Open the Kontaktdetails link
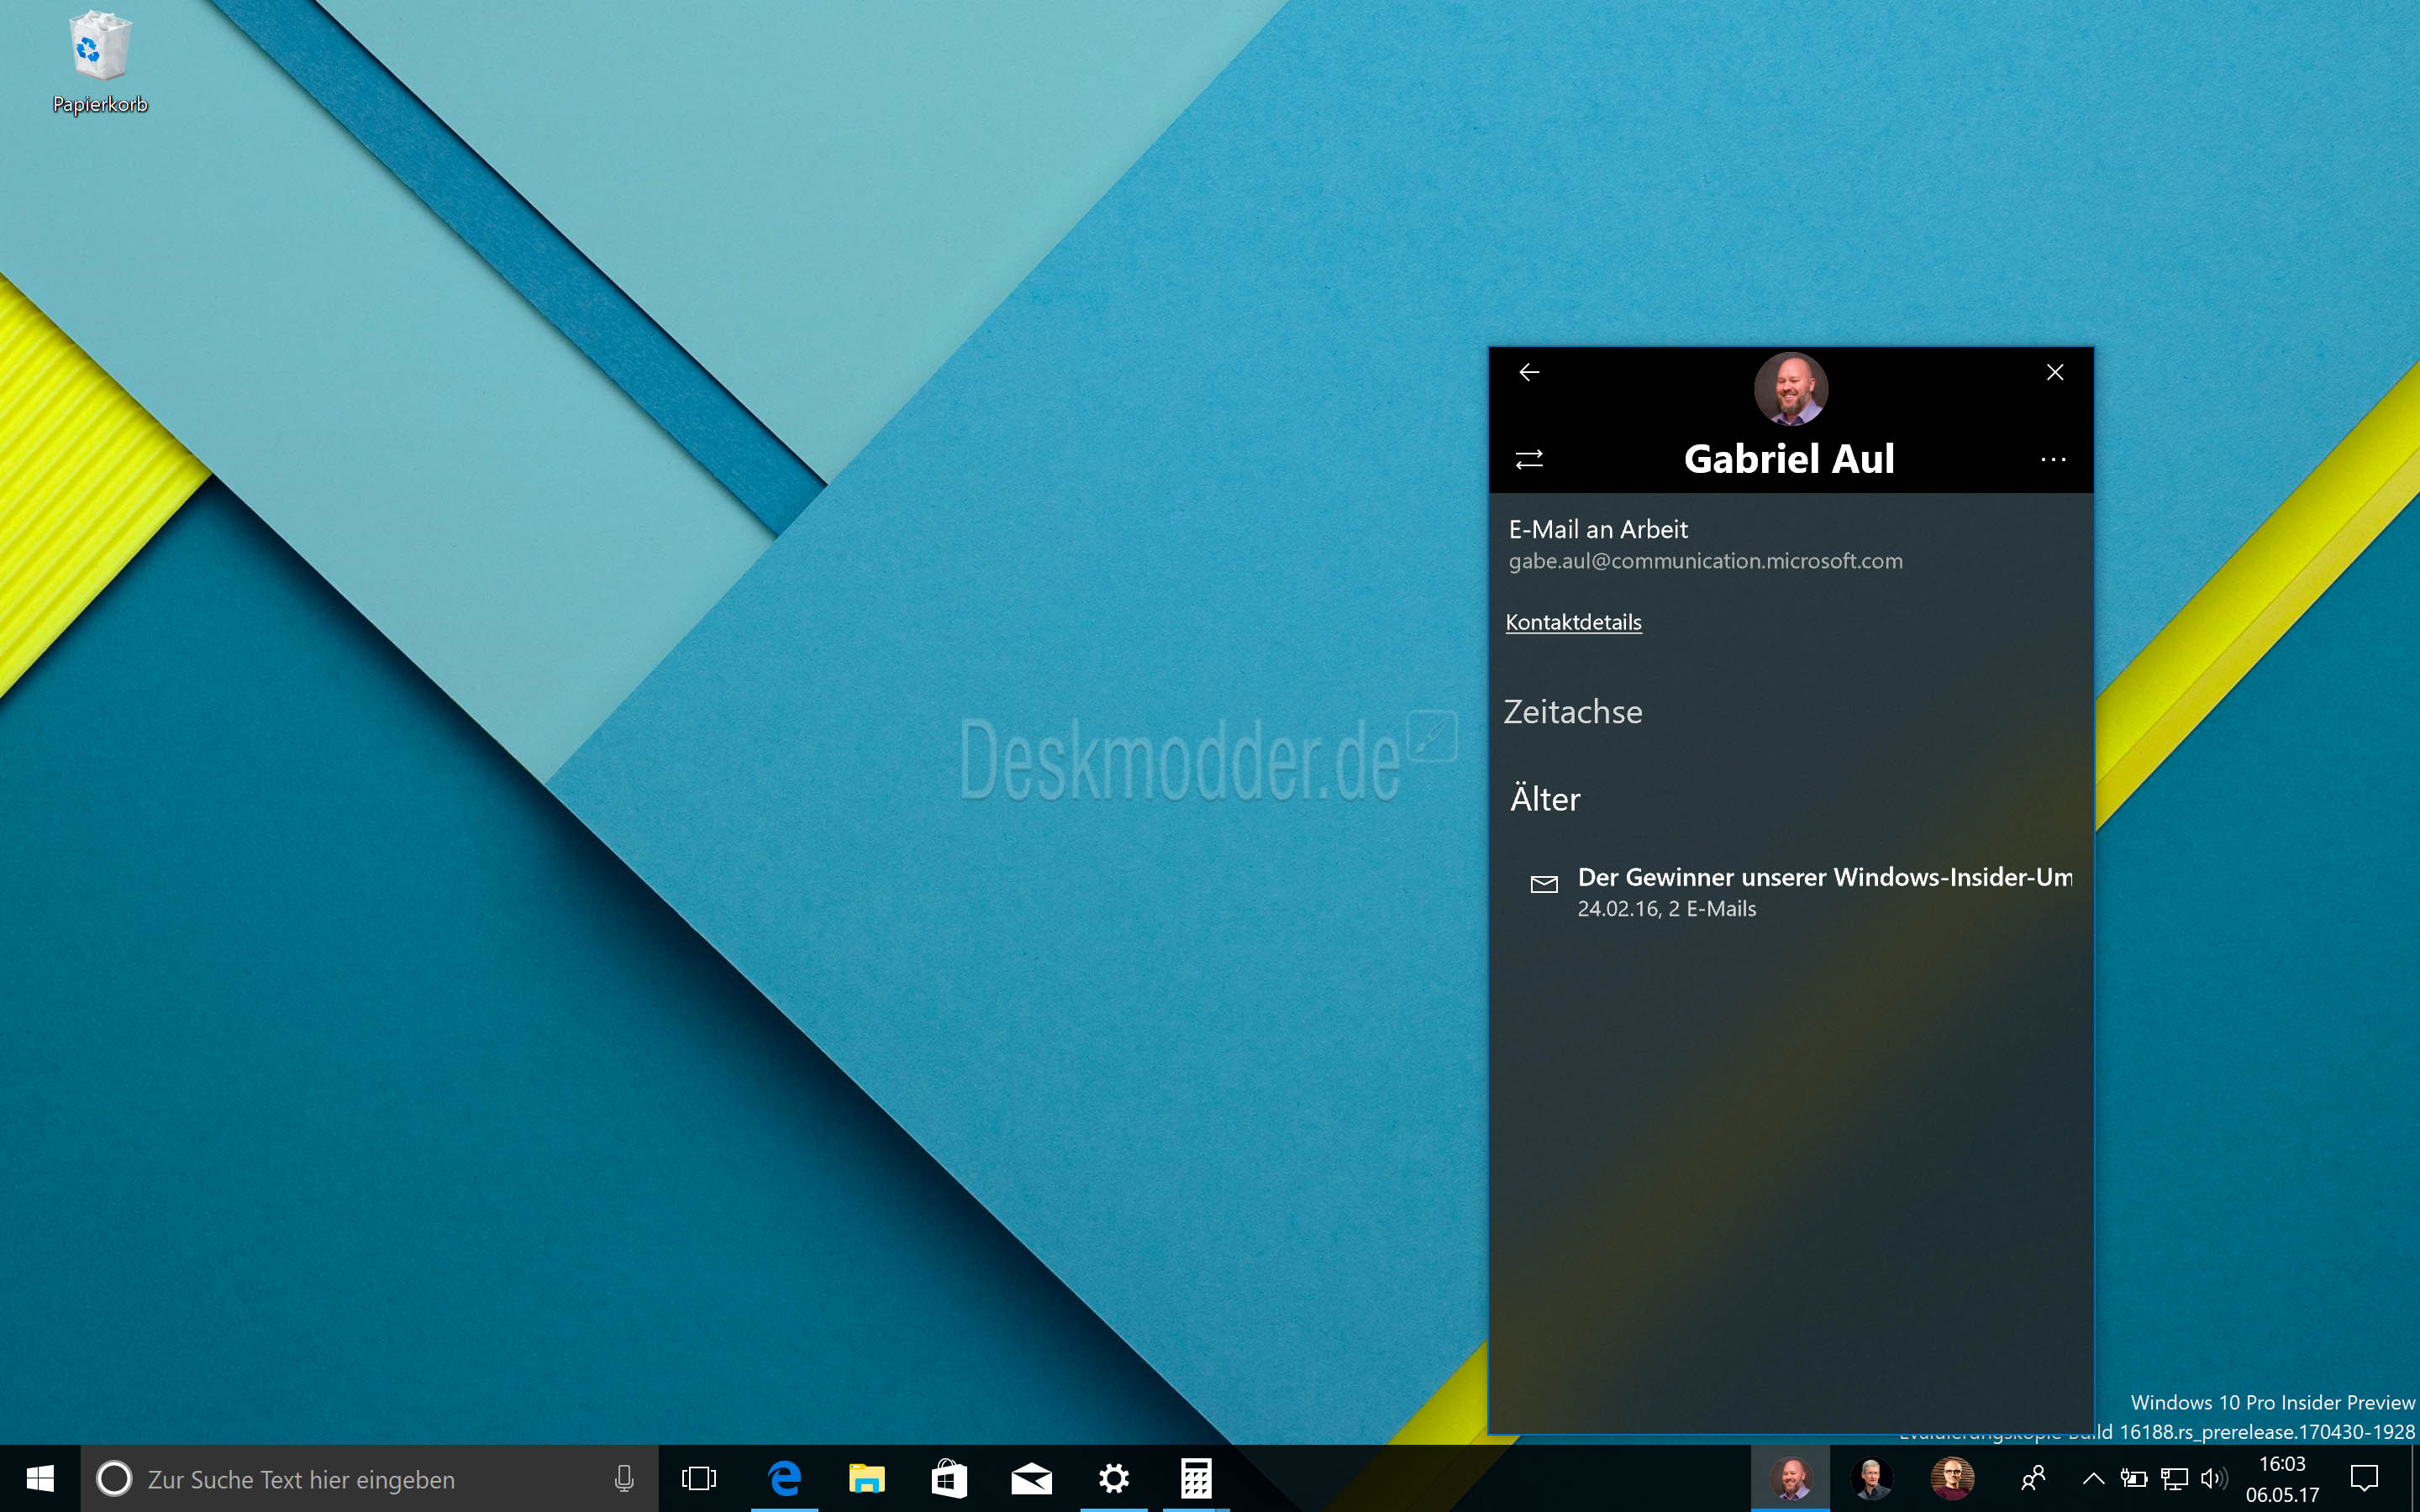2420x1512 pixels. pyautogui.click(x=1573, y=622)
